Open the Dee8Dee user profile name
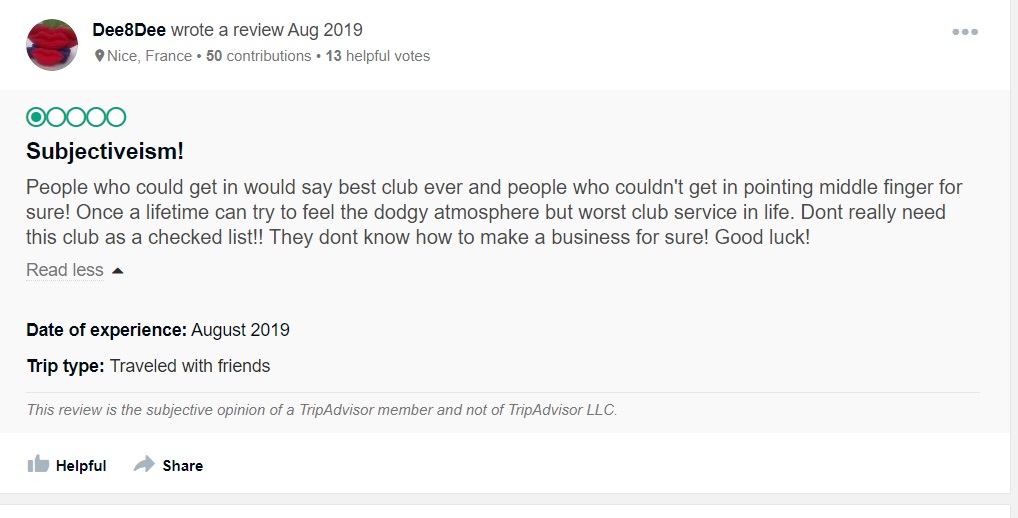 point(129,30)
